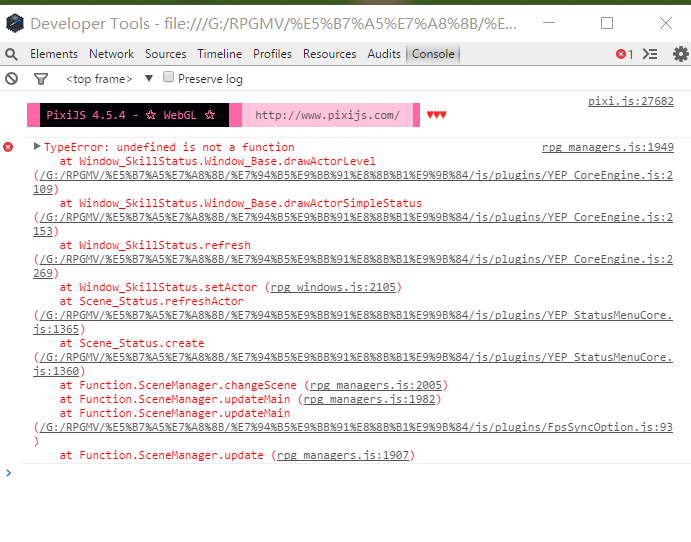
Task: Switch to the Audits tab
Action: (x=384, y=54)
